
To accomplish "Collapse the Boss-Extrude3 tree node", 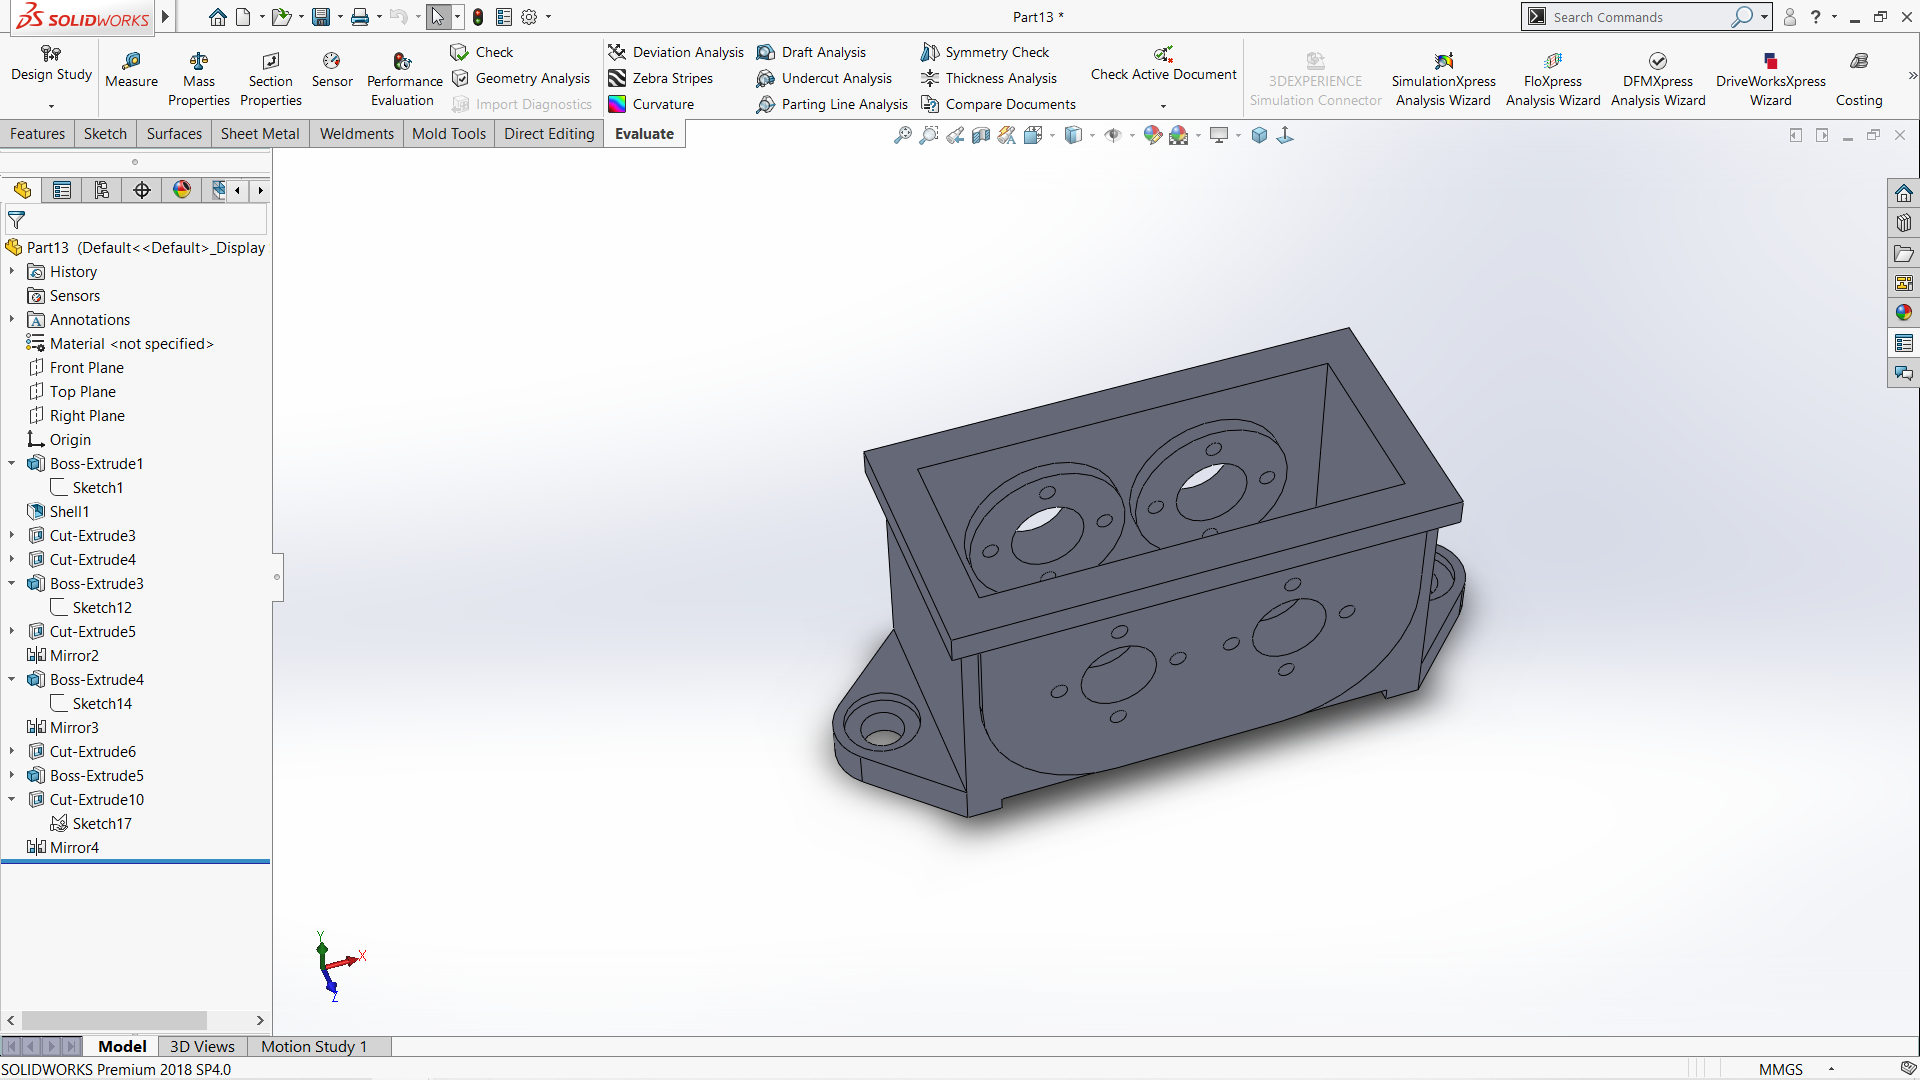I will (12, 584).
